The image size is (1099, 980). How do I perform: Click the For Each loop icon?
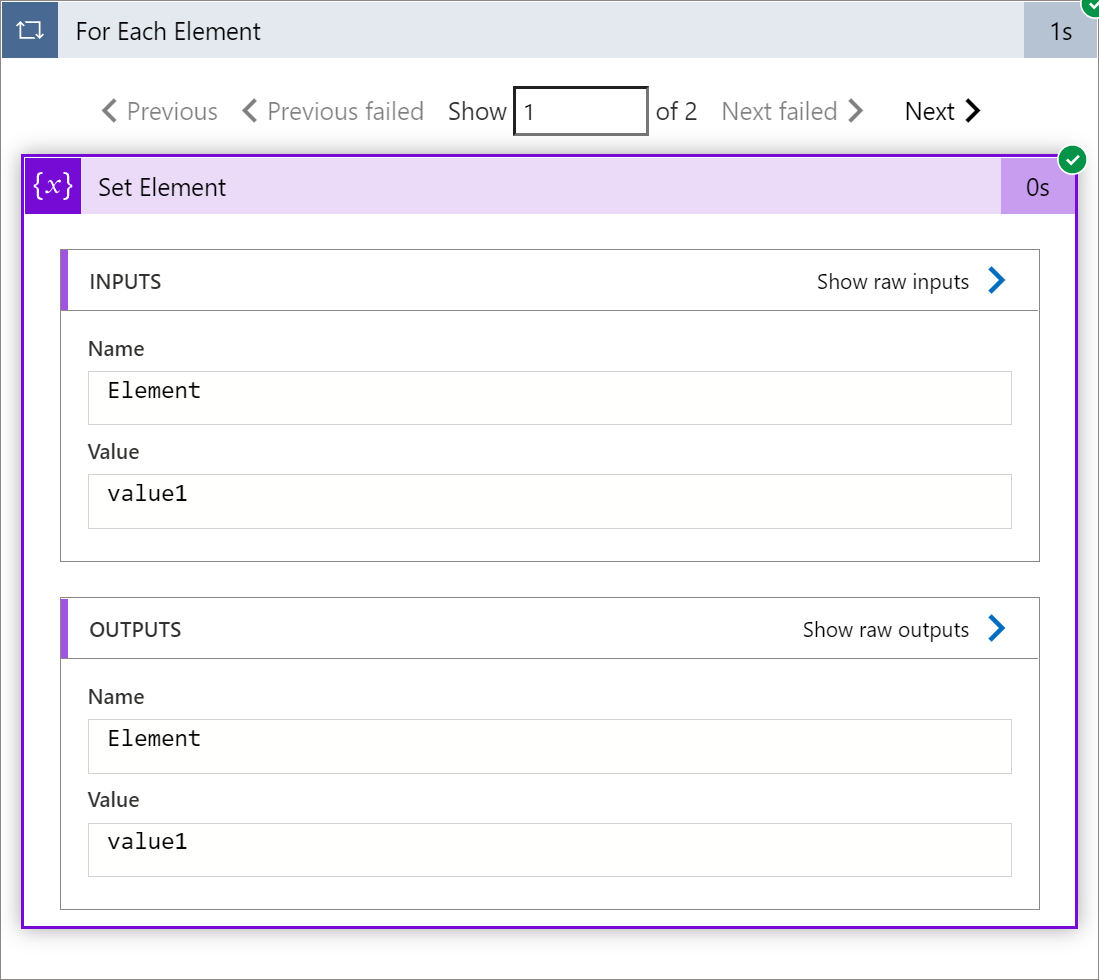pos(29,31)
